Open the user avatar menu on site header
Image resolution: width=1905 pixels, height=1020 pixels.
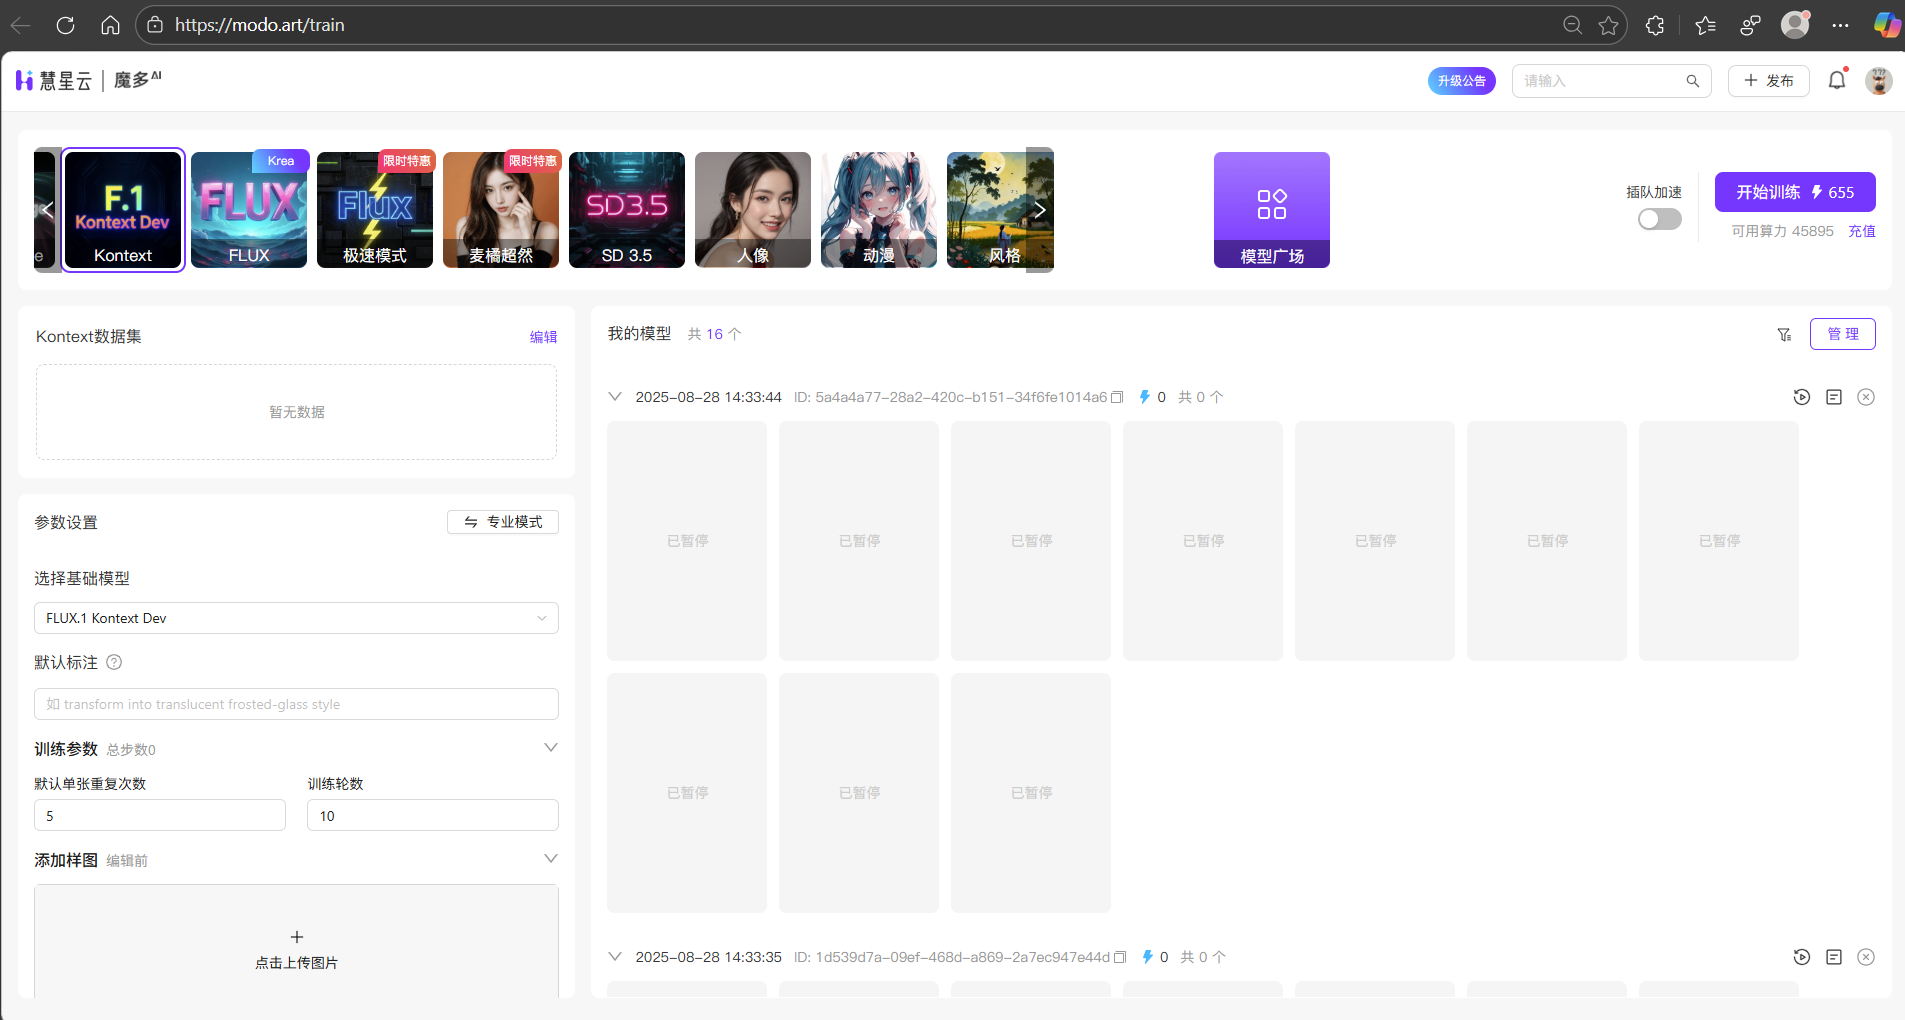pyautogui.click(x=1879, y=81)
